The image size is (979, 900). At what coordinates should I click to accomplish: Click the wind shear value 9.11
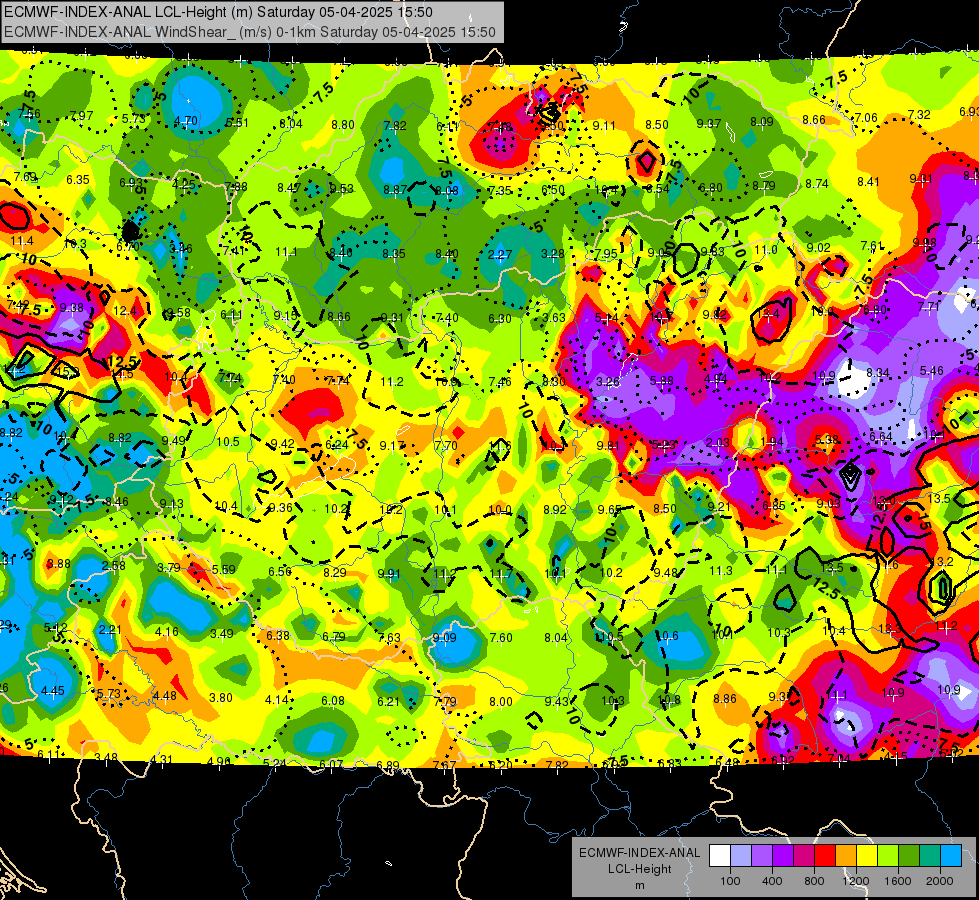tap(604, 126)
